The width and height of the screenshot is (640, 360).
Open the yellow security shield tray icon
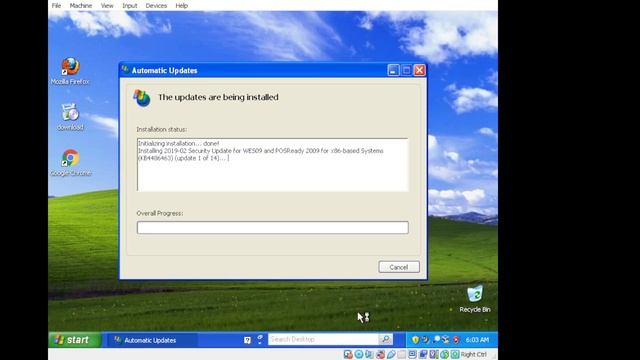[x=415, y=340]
